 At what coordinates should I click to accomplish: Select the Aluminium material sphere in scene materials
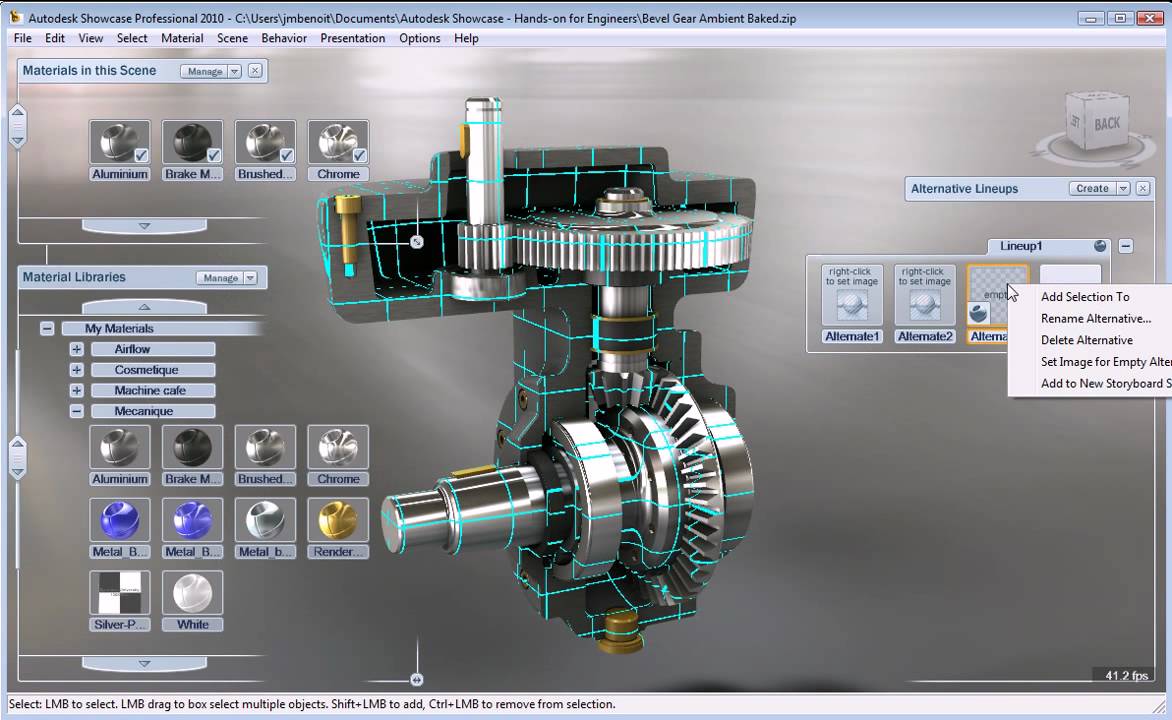pyautogui.click(x=119, y=141)
